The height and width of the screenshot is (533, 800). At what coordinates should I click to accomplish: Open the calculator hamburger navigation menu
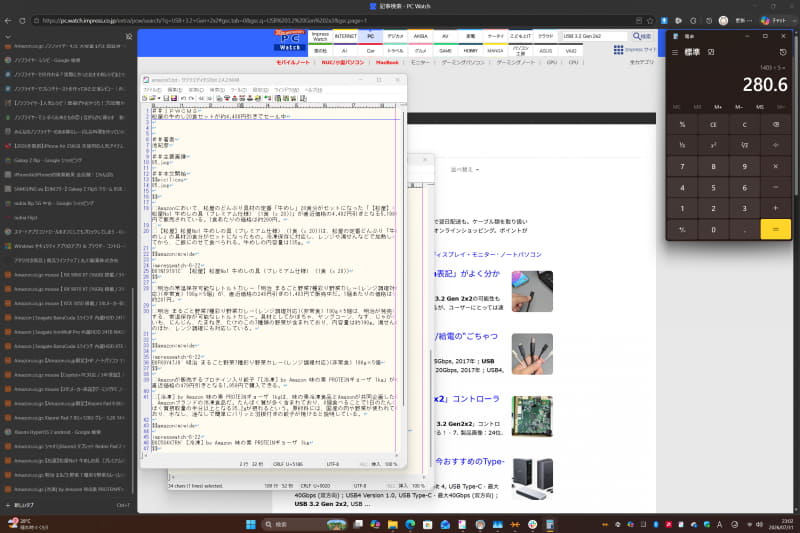click(x=674, y=53)
